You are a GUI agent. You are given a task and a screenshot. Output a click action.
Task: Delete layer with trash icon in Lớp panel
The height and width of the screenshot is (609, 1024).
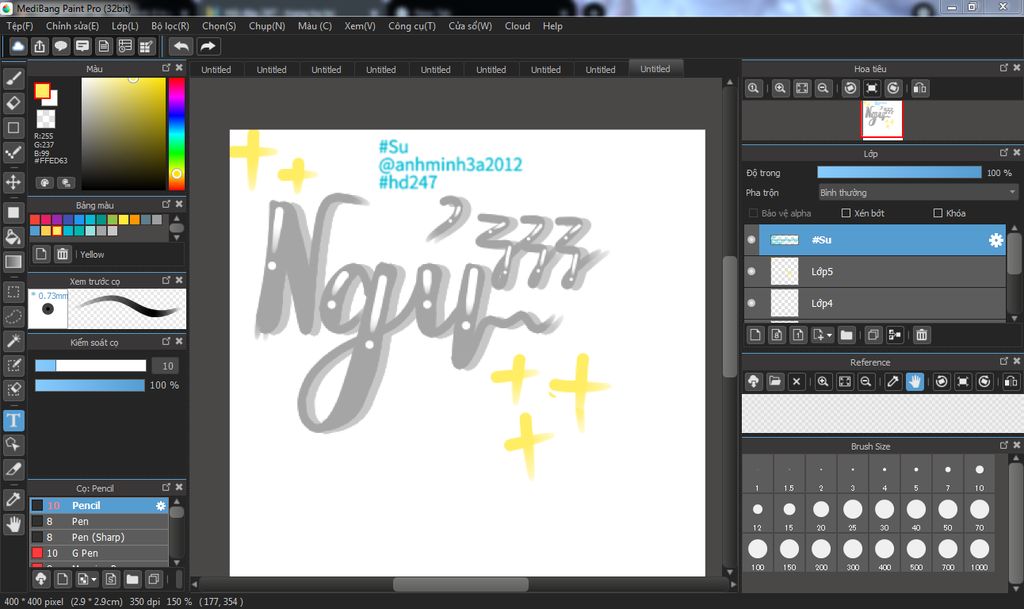pos(922,335)
